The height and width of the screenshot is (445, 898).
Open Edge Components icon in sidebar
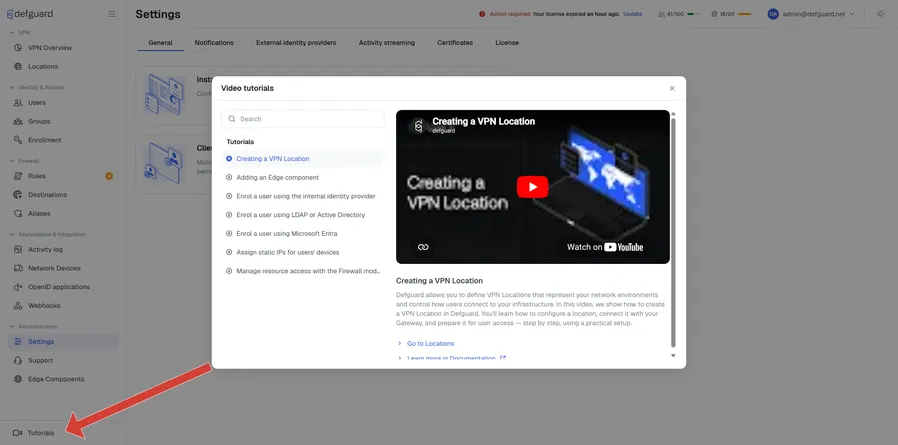click(18, 379)
